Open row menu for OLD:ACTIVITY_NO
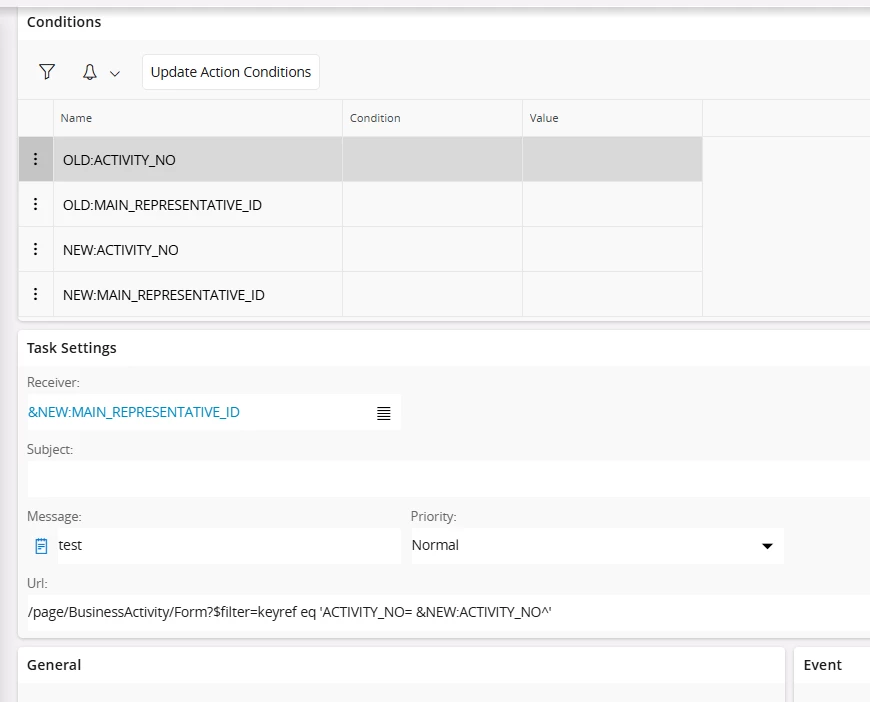The image size is (870, 702). [x=36, y=159]
